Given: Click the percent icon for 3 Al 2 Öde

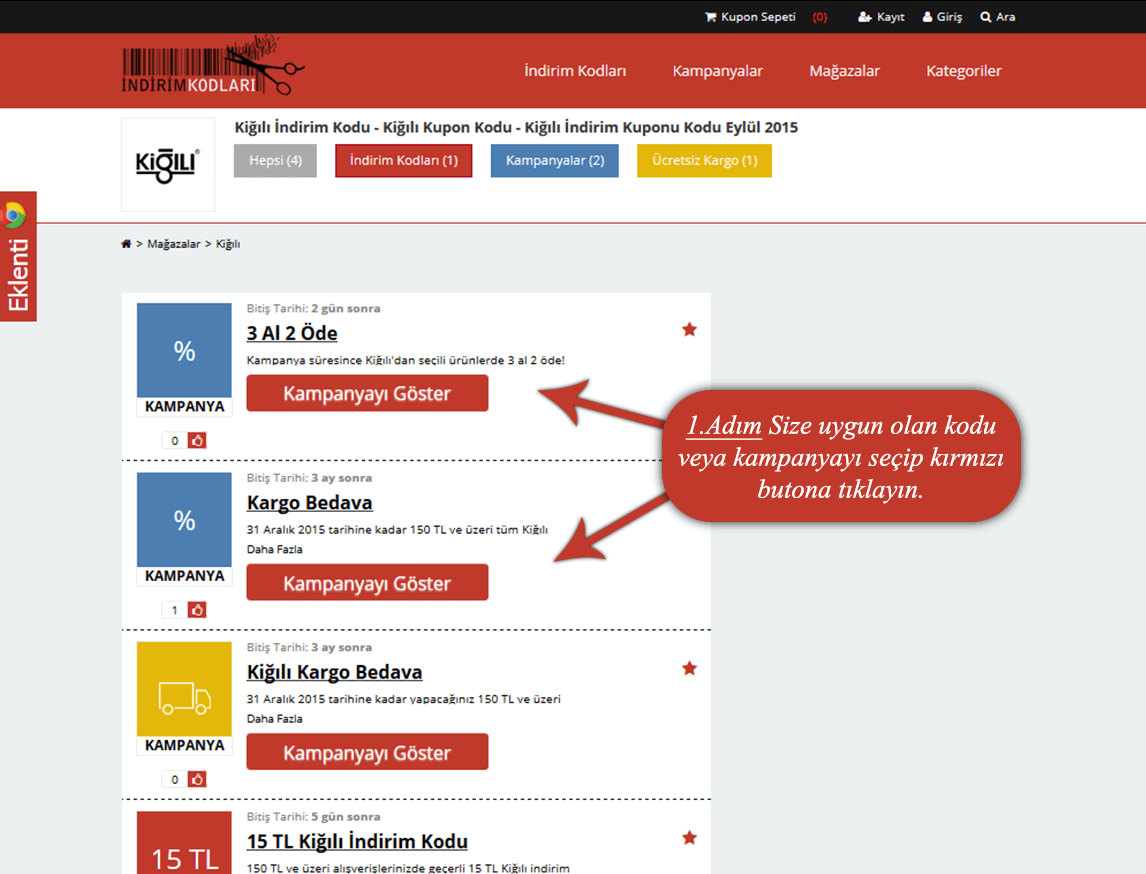Looking at the screenshot, I should tap(184, 351).
